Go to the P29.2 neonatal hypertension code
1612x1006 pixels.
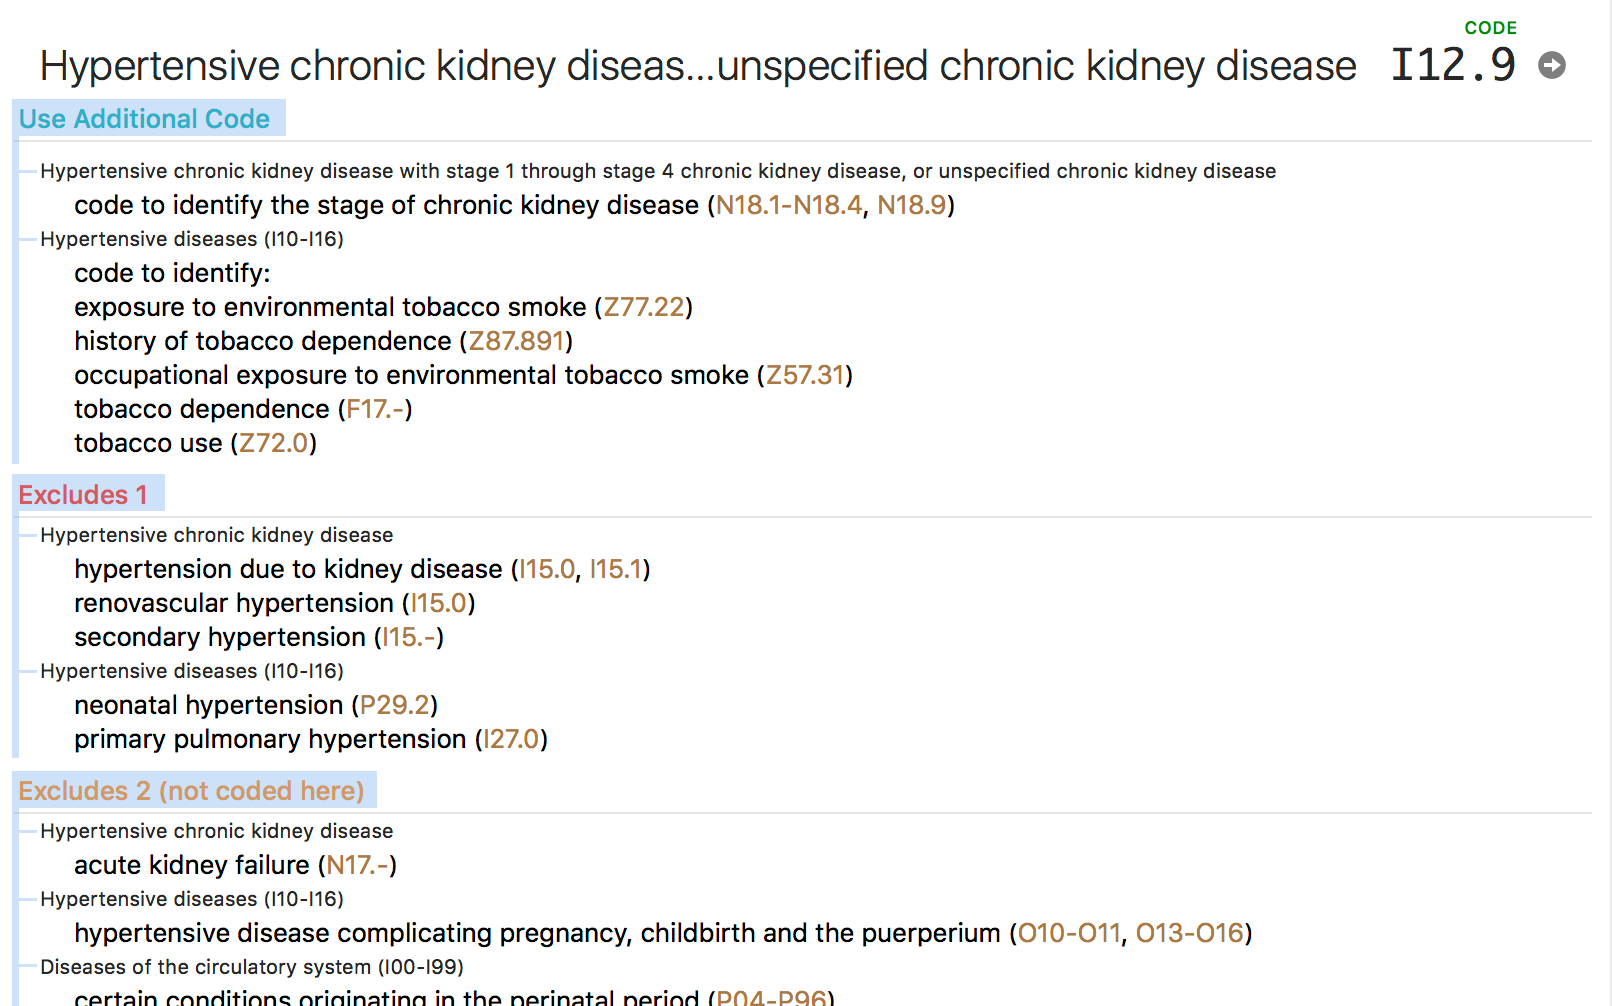pyautogui.click(x=395, y=705)
